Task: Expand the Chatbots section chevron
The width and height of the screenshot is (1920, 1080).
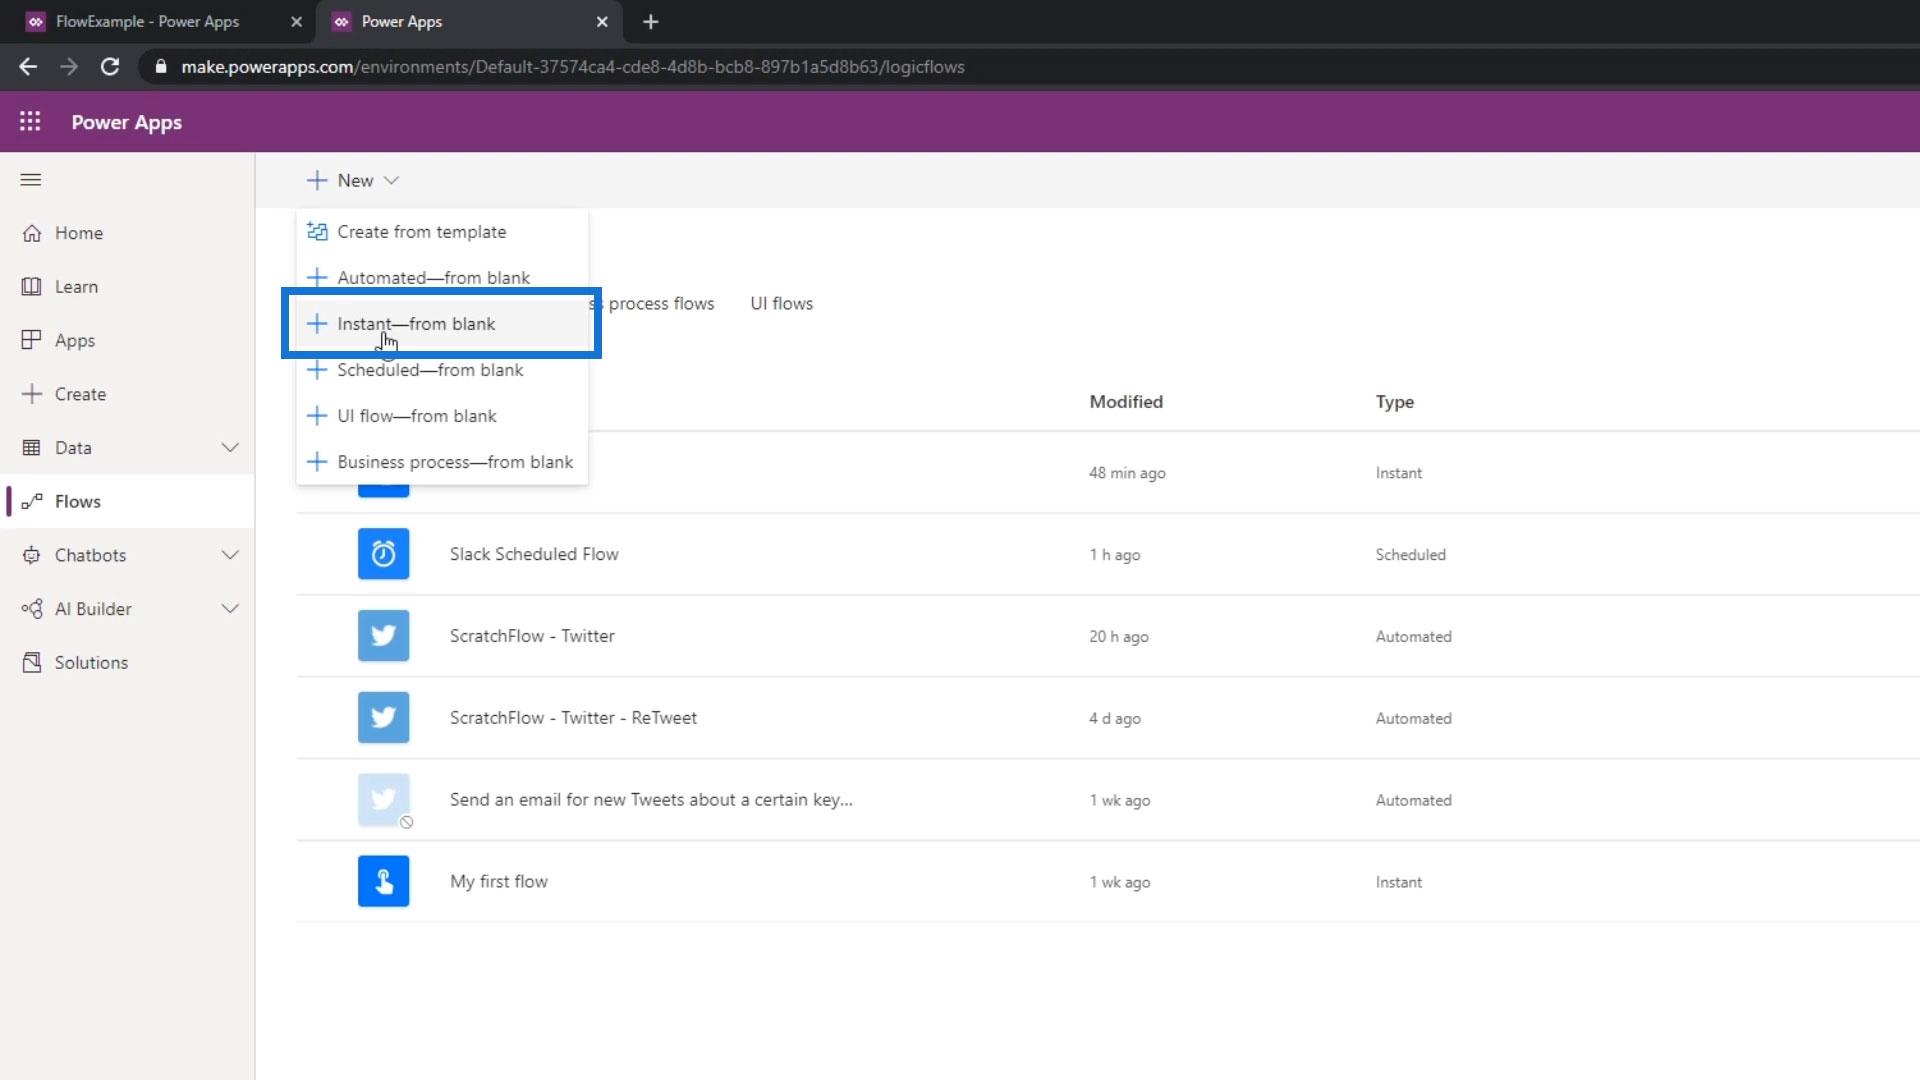Action: [230, 555]
